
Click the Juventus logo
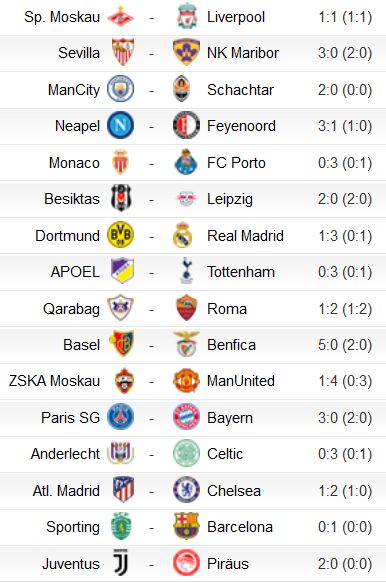tap(120, 563)
